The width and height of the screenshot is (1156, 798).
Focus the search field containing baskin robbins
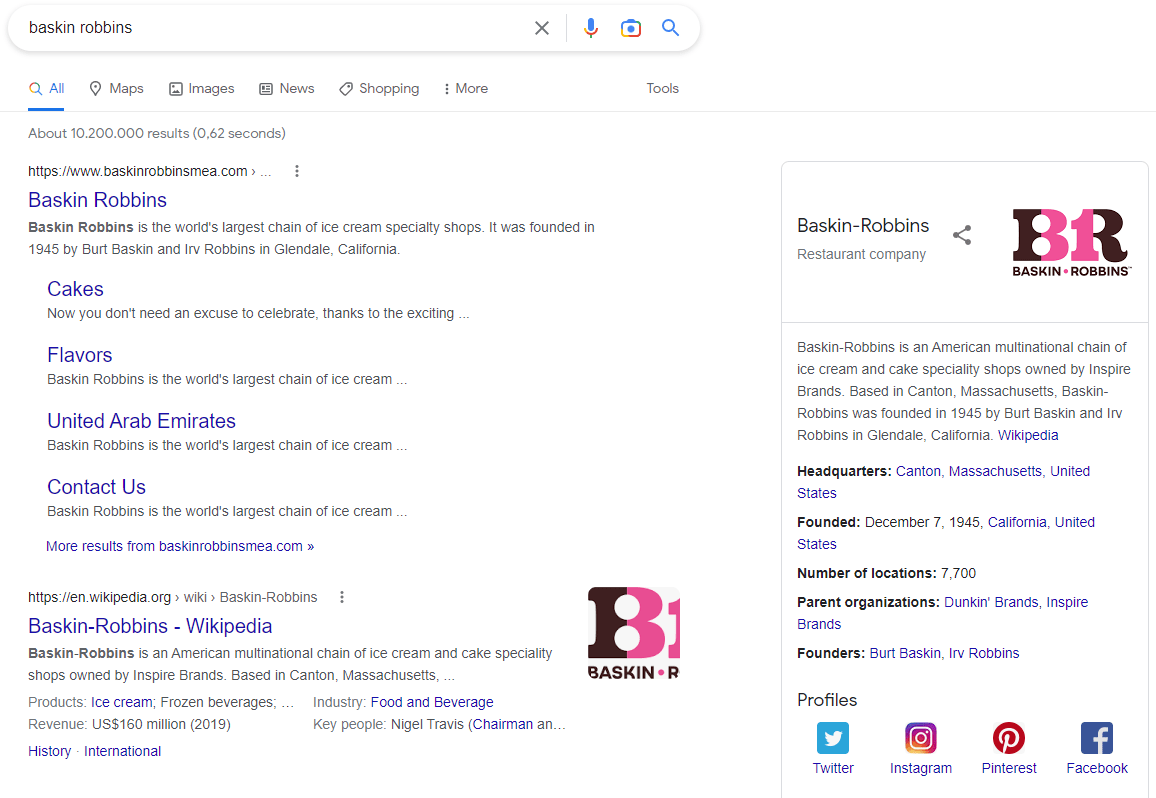point(273,28)
